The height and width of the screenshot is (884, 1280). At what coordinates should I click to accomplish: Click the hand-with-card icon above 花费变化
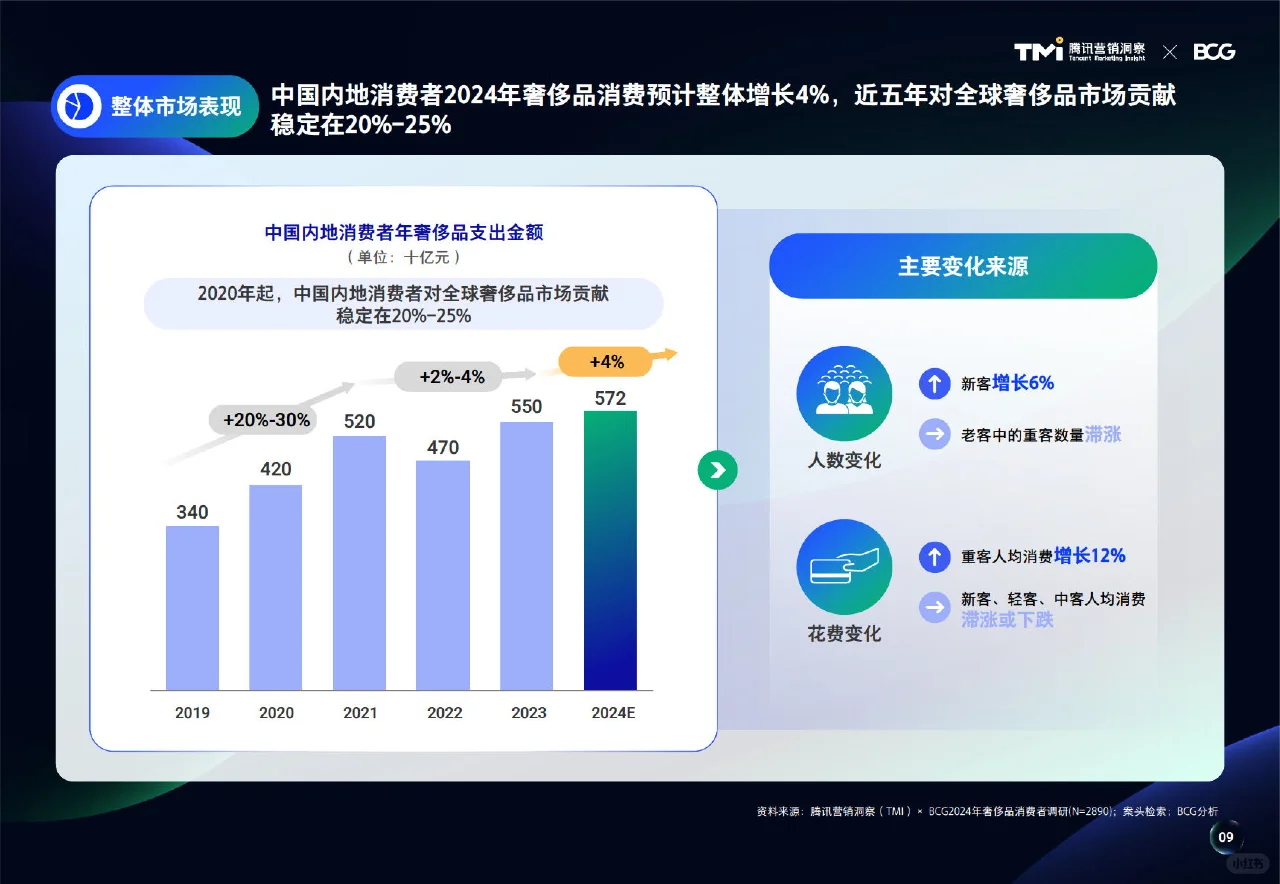click(843, 566)
